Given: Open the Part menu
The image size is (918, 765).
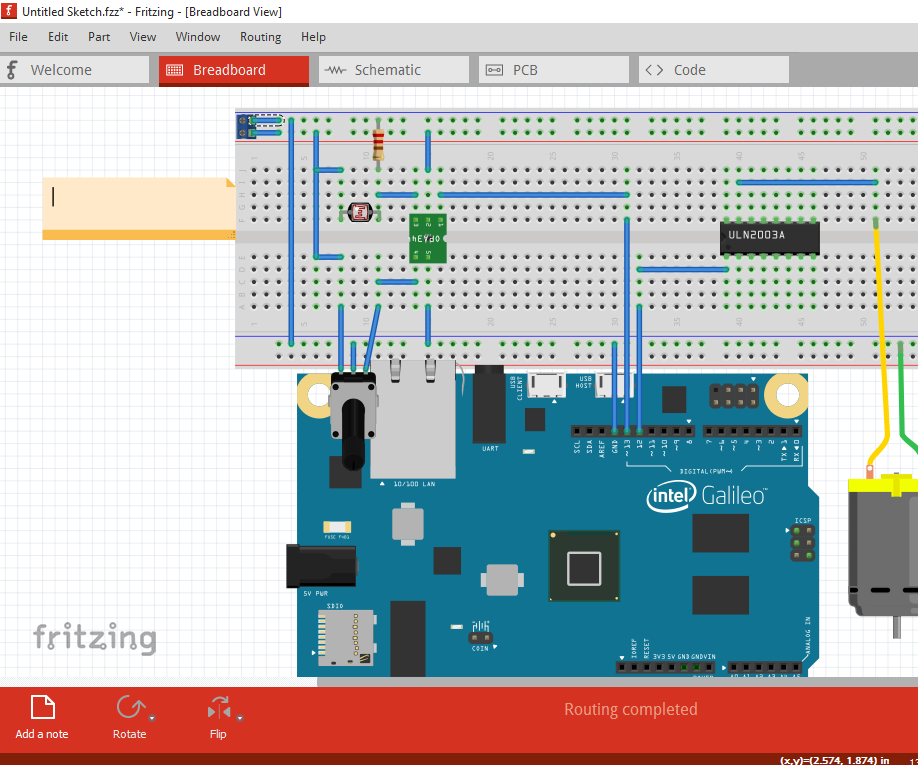Looking at the screenshot, I should coord(98,37).
